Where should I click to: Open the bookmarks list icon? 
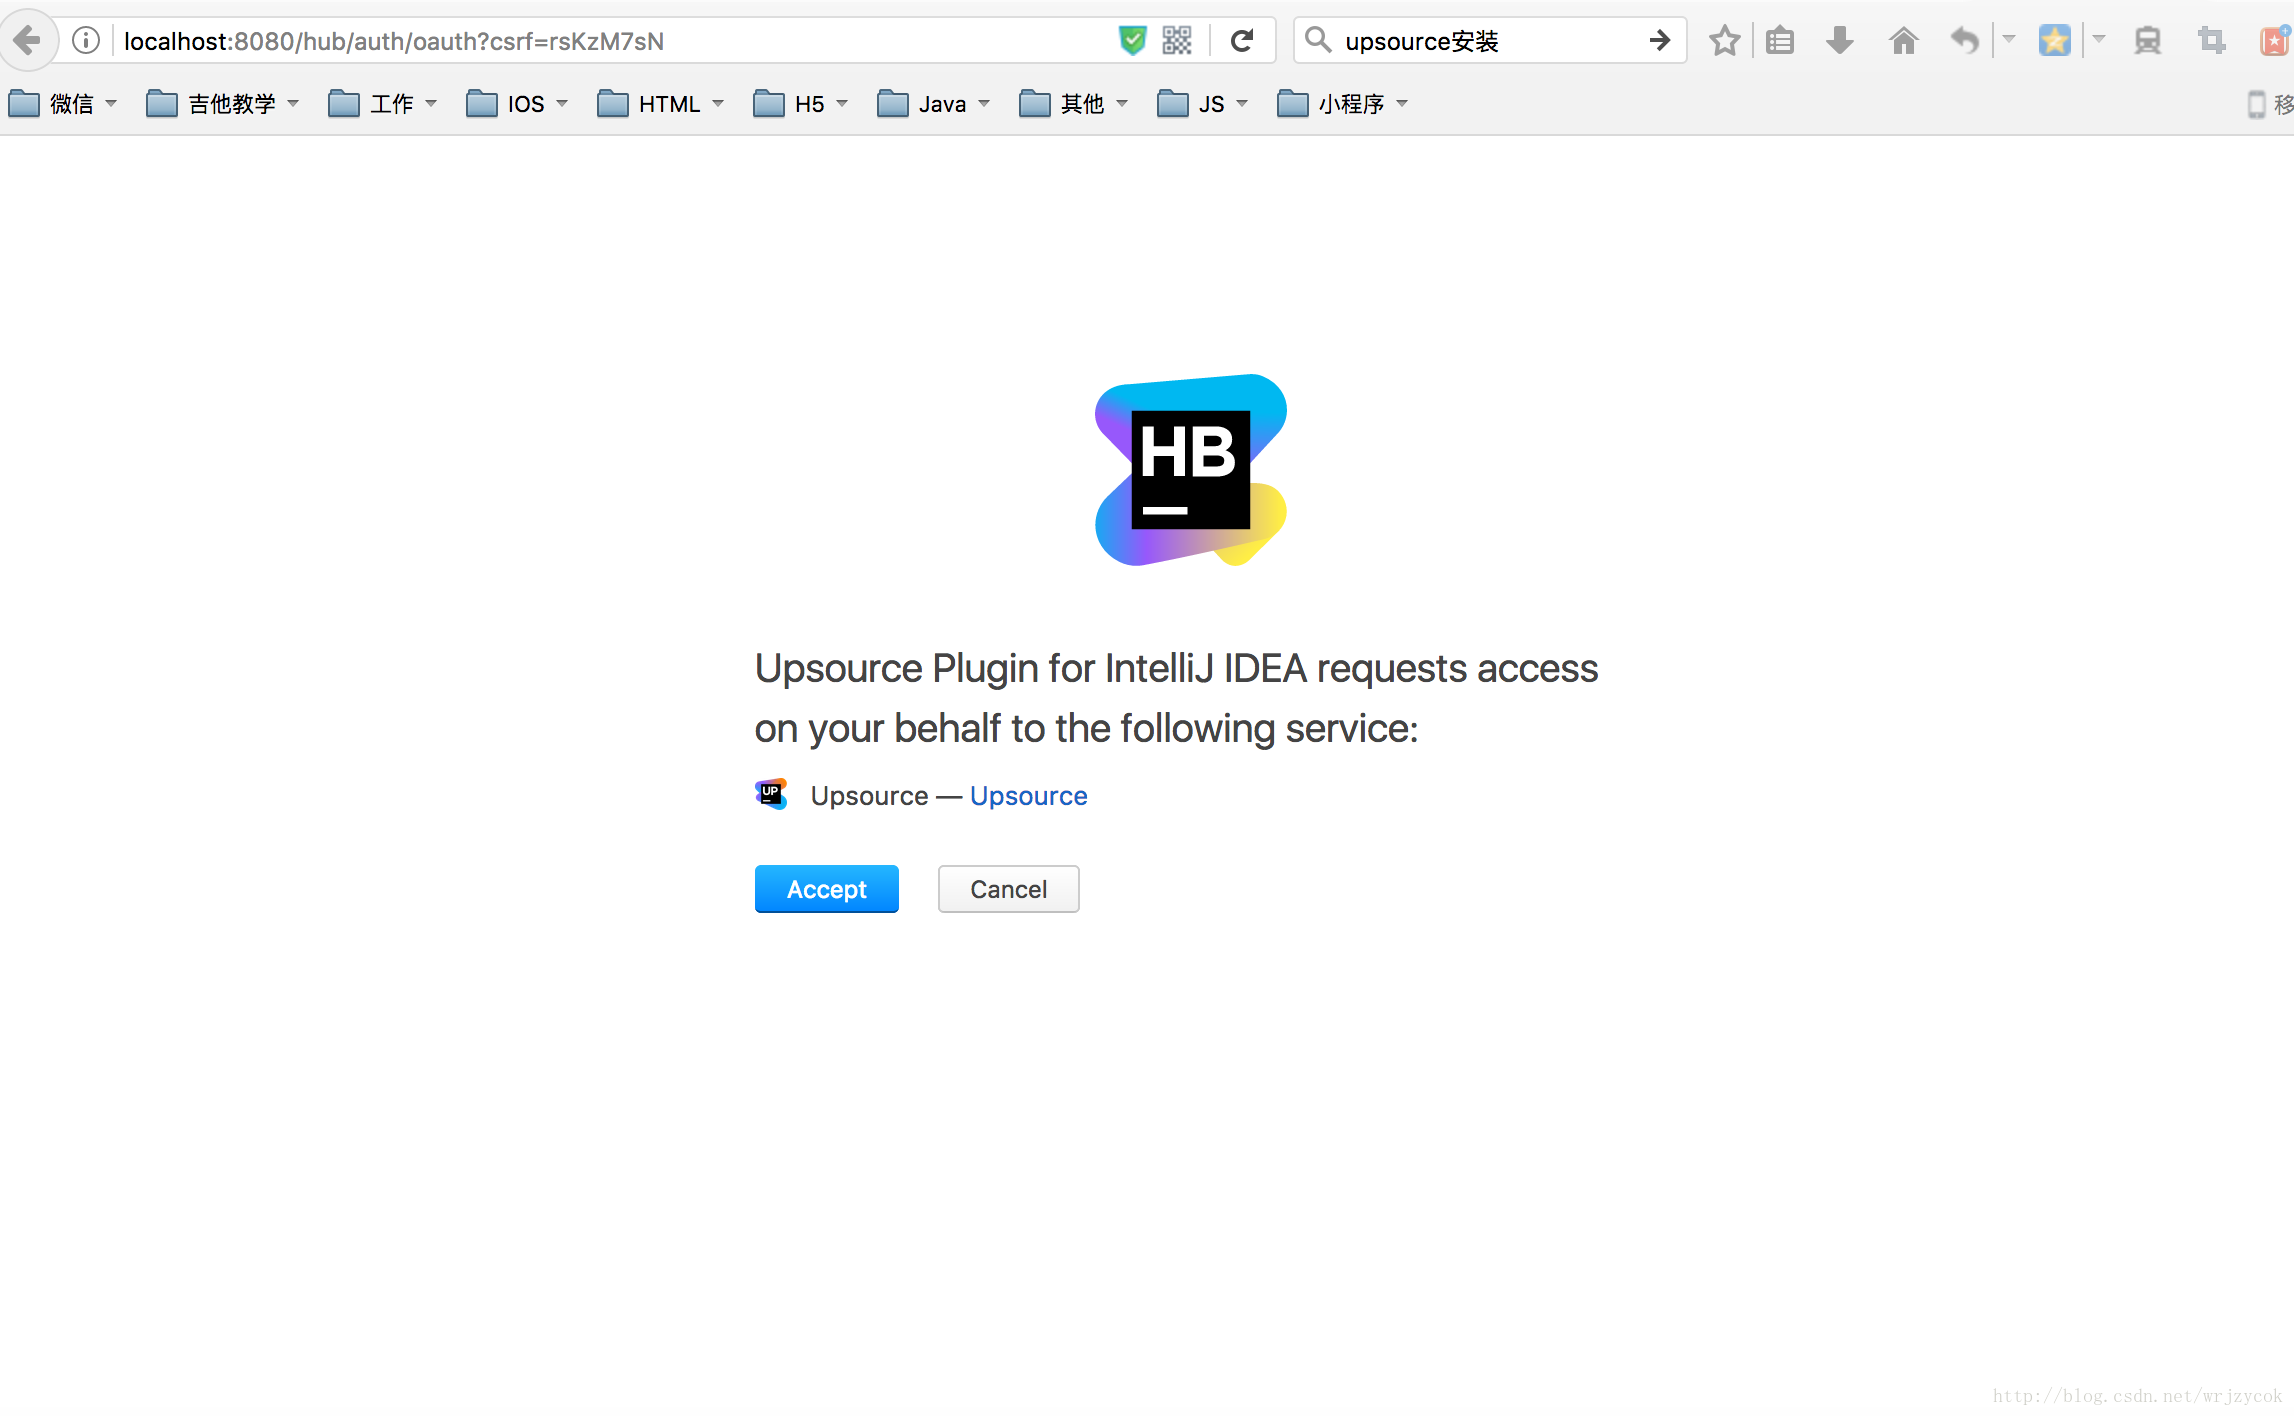(1780, 41)
